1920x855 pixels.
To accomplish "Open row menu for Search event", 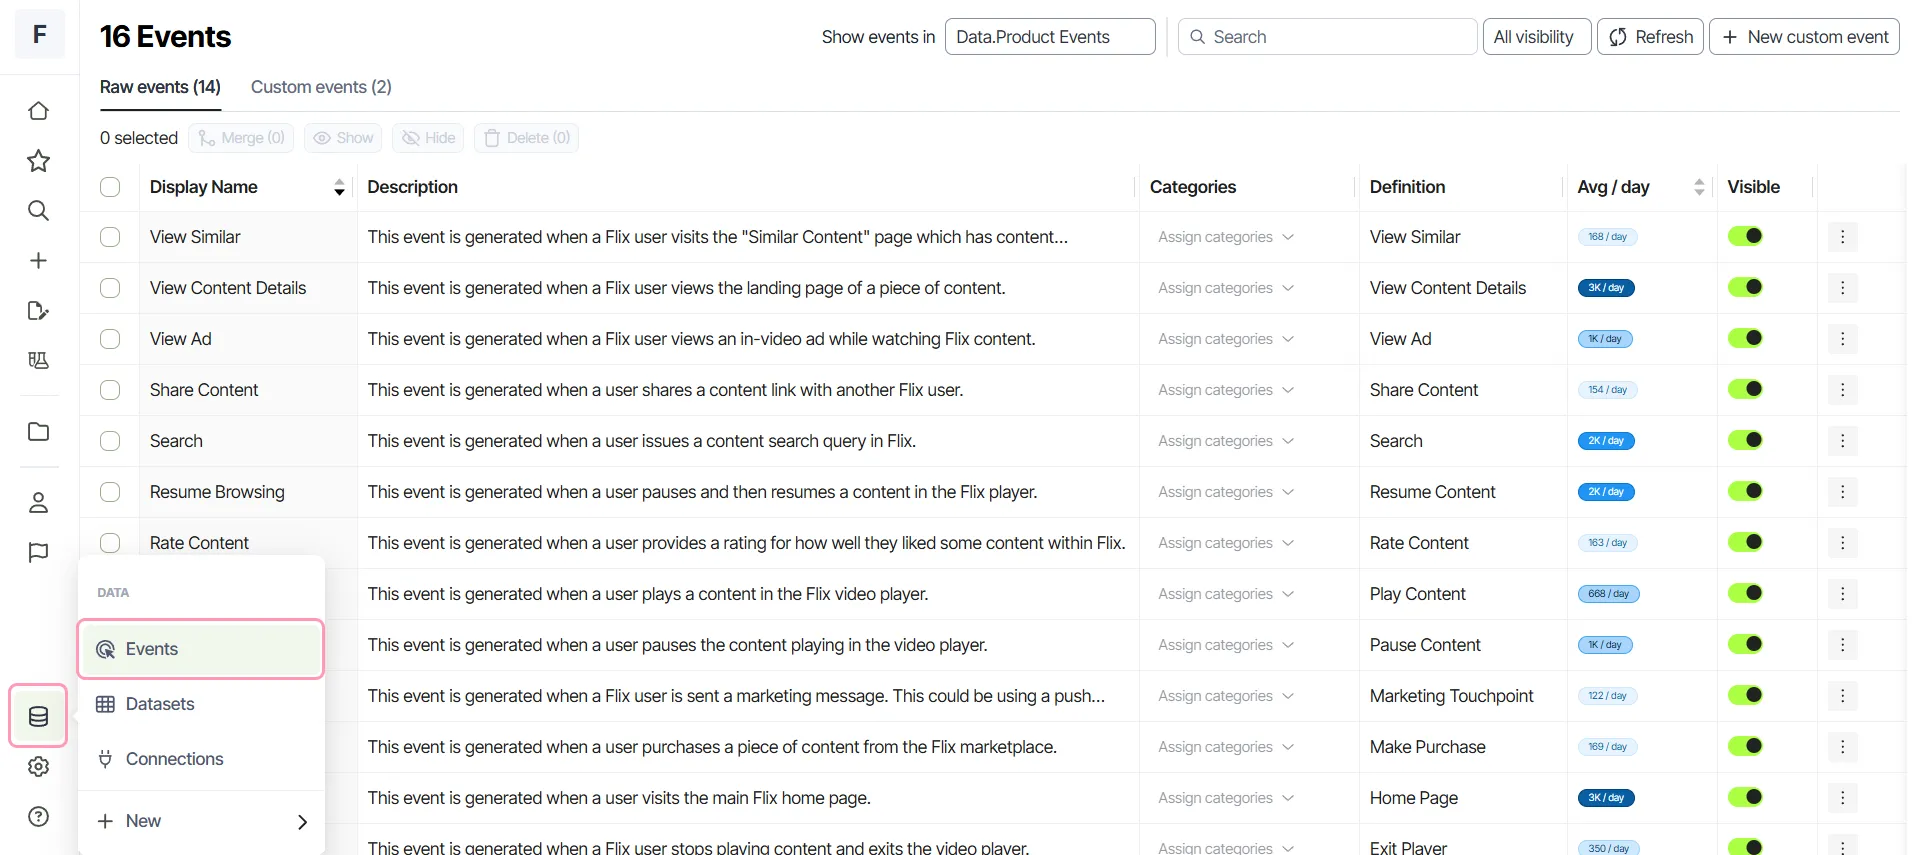I will 1842,441.
